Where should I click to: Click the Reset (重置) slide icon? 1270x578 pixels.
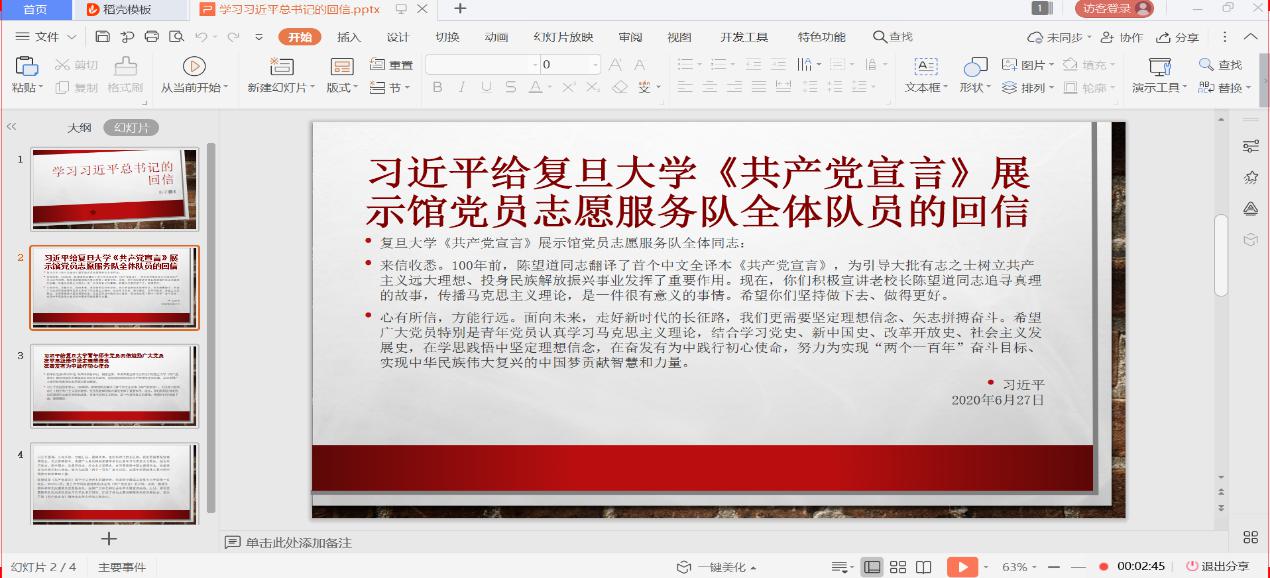pos(391,65)
